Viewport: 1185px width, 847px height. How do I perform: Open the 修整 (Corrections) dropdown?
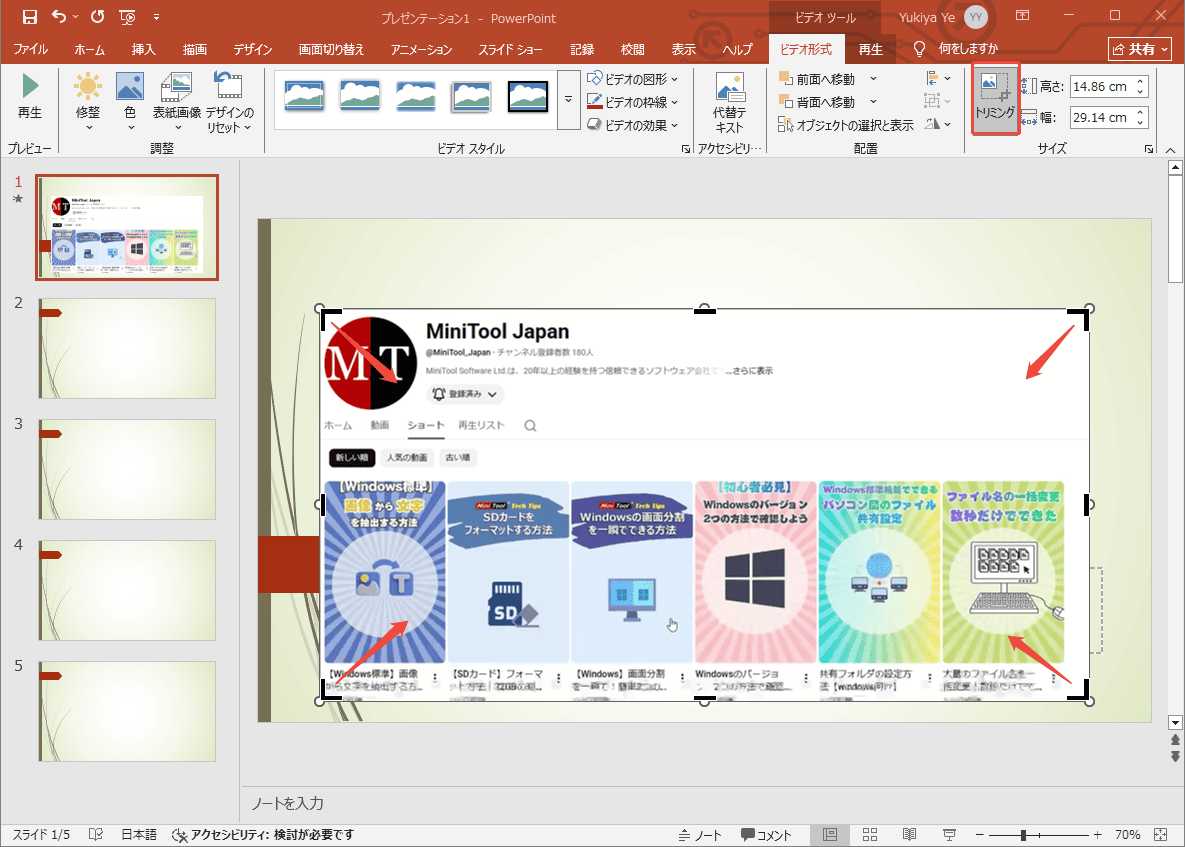[x=87, y=100]
